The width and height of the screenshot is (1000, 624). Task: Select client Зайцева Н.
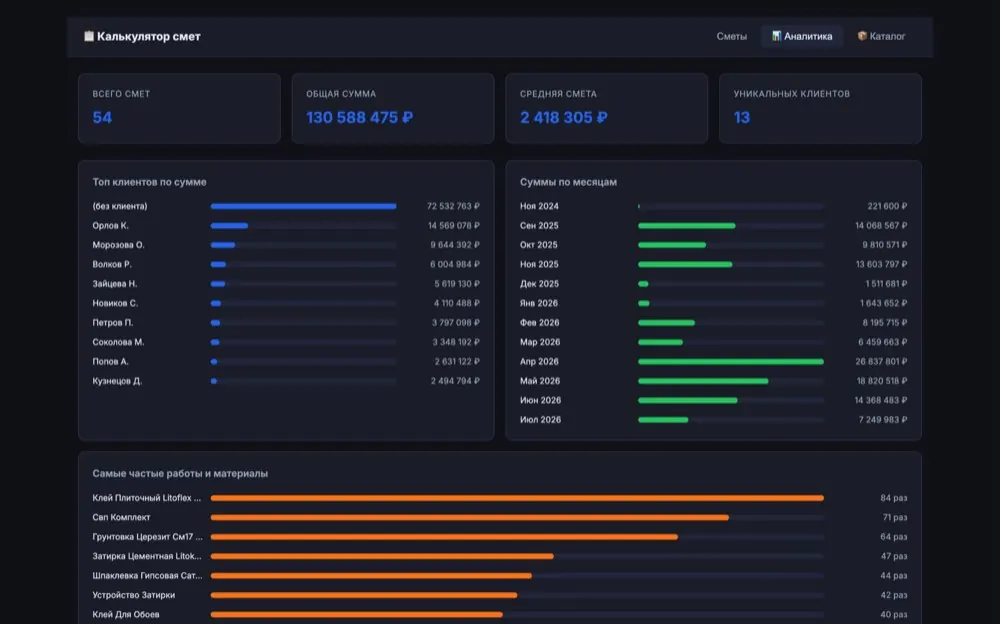[x=115, y=284]
